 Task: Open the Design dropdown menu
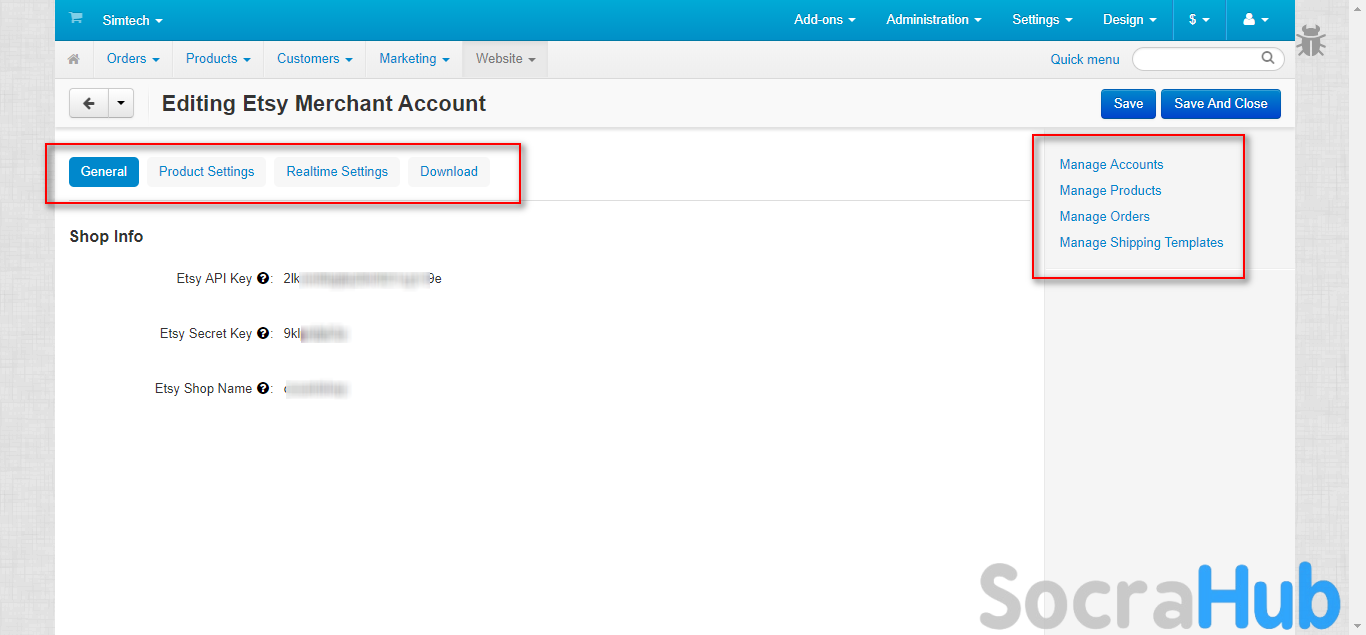pos(1130,19)
